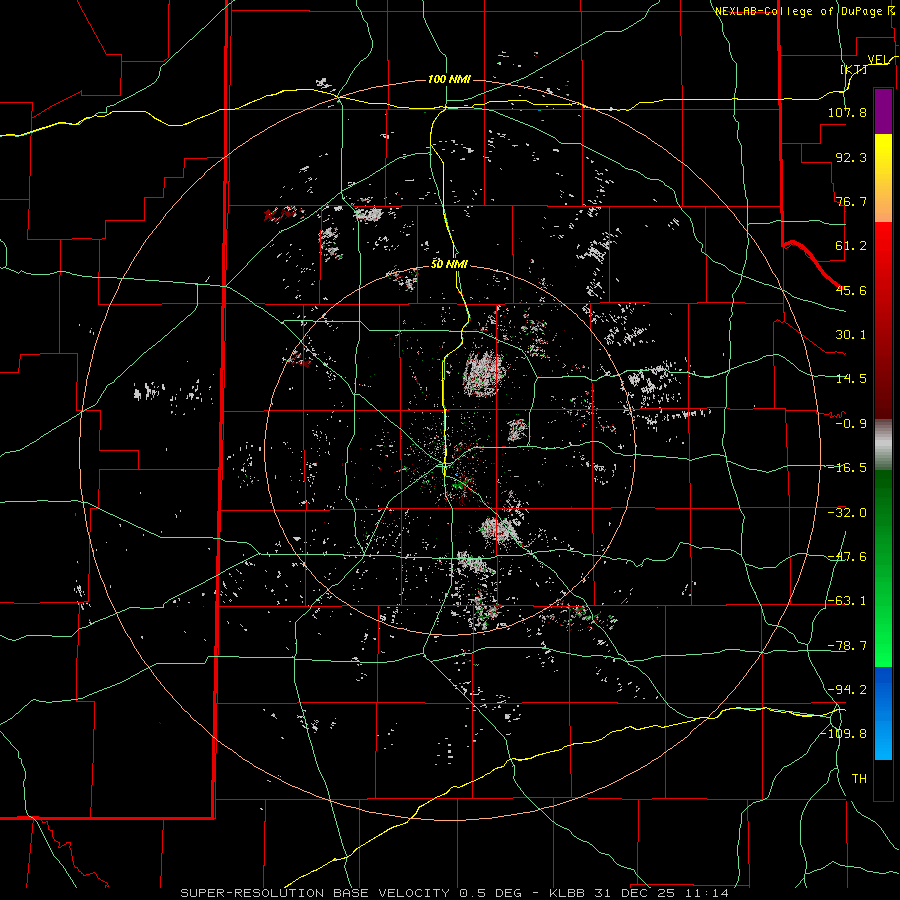Click the "[KT]" units label

coord(854,69)
